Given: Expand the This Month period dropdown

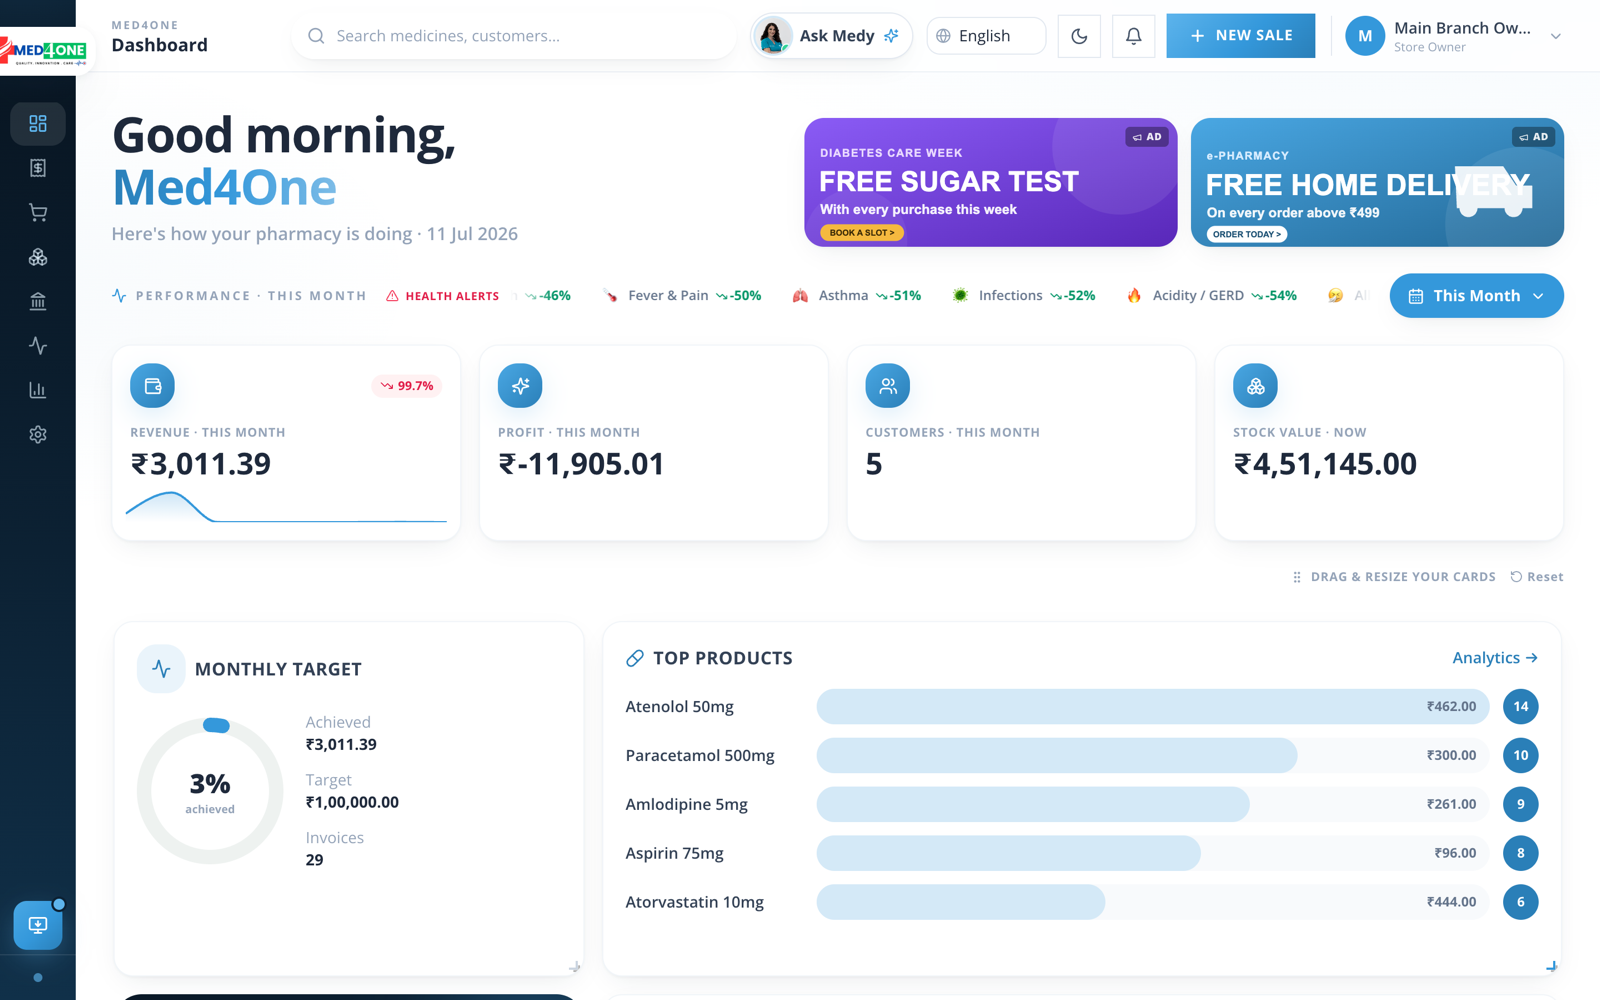Looking at the screenshot, I should [x=1476, y=296].
